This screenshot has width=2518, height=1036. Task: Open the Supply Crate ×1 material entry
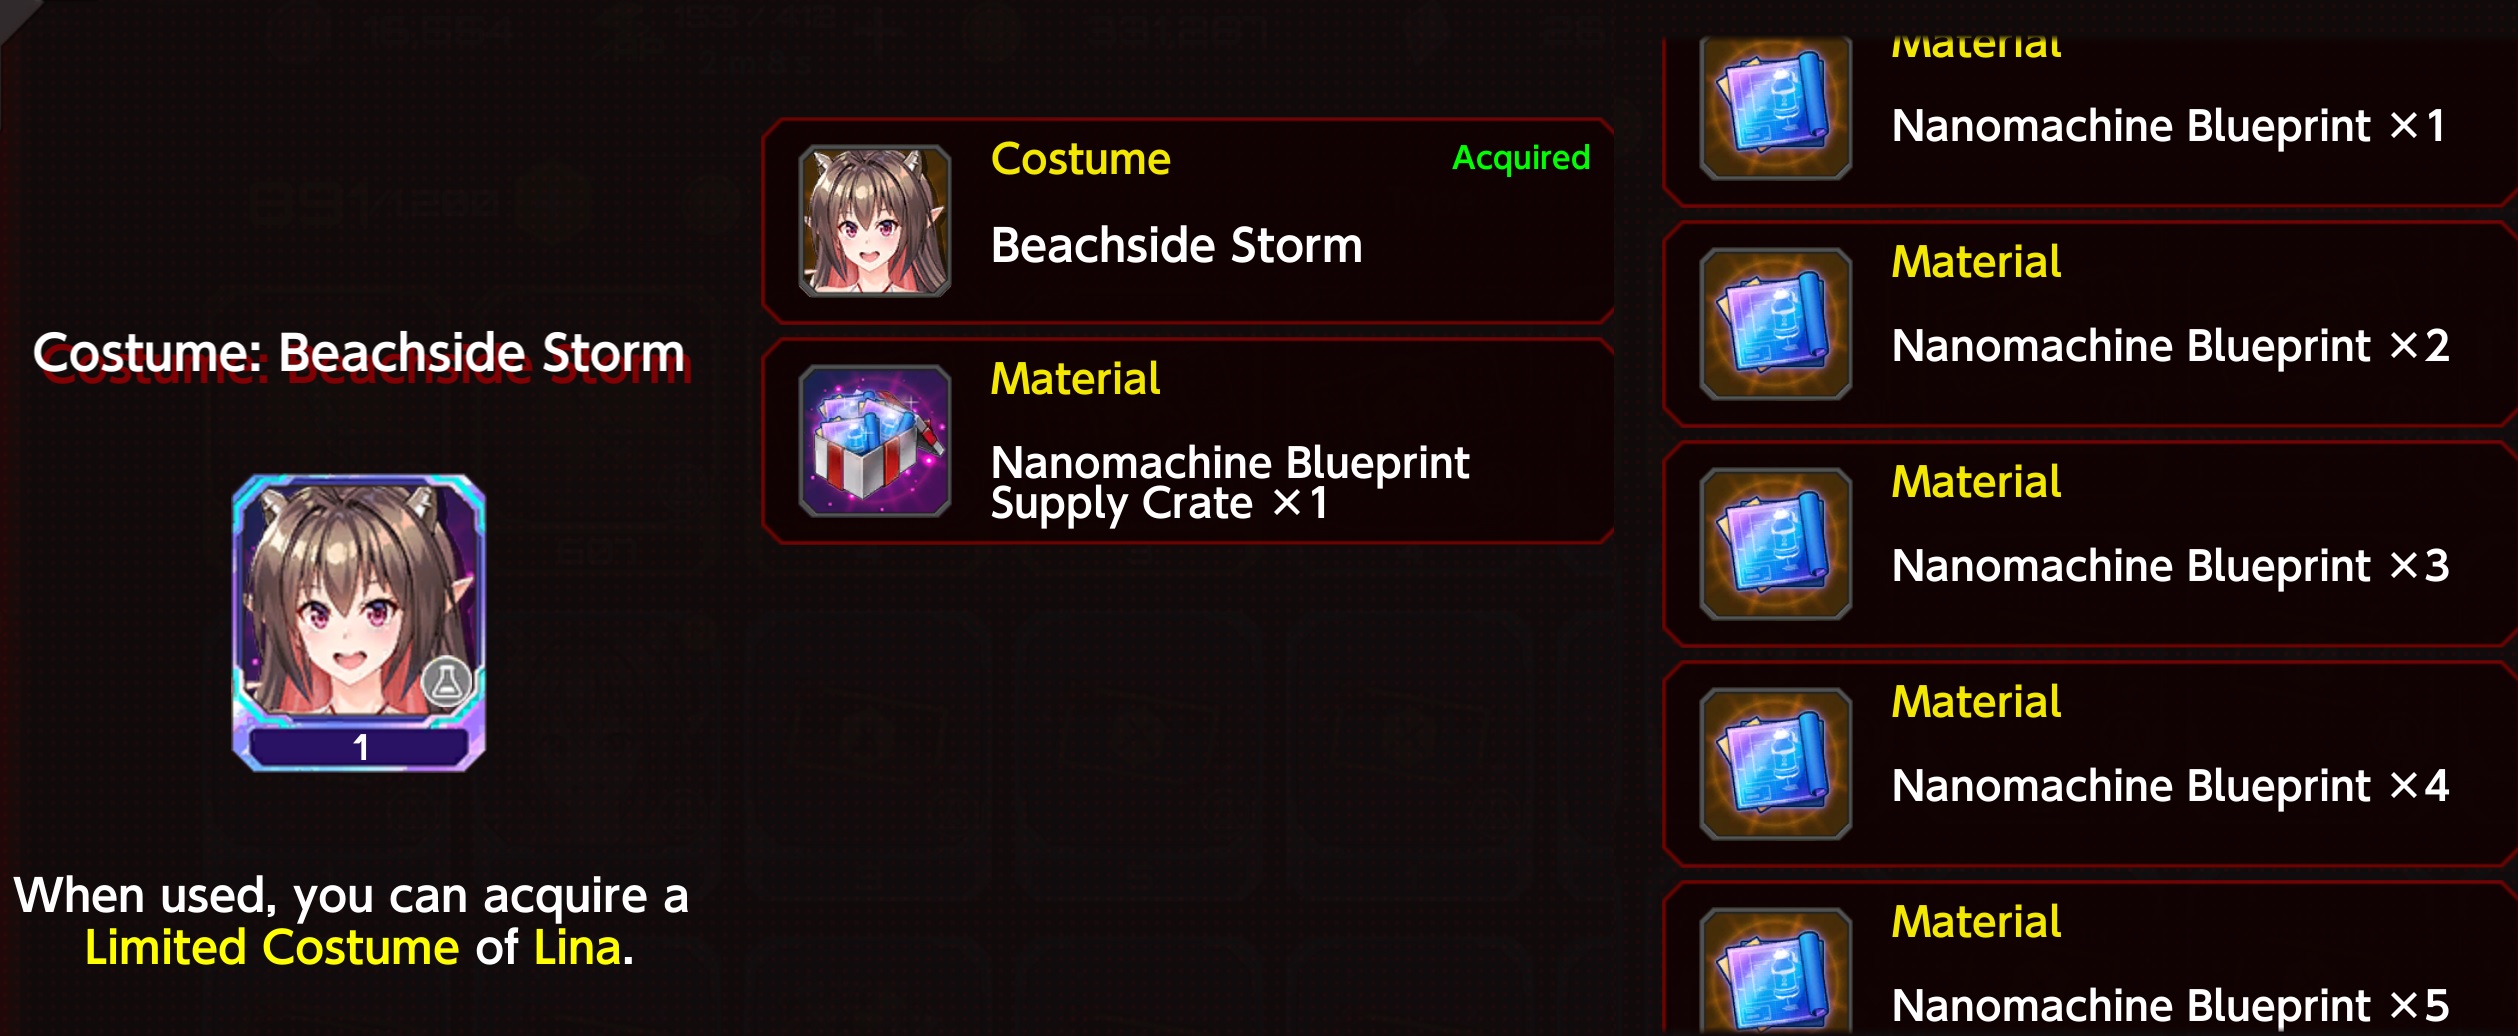point(1189,441)
